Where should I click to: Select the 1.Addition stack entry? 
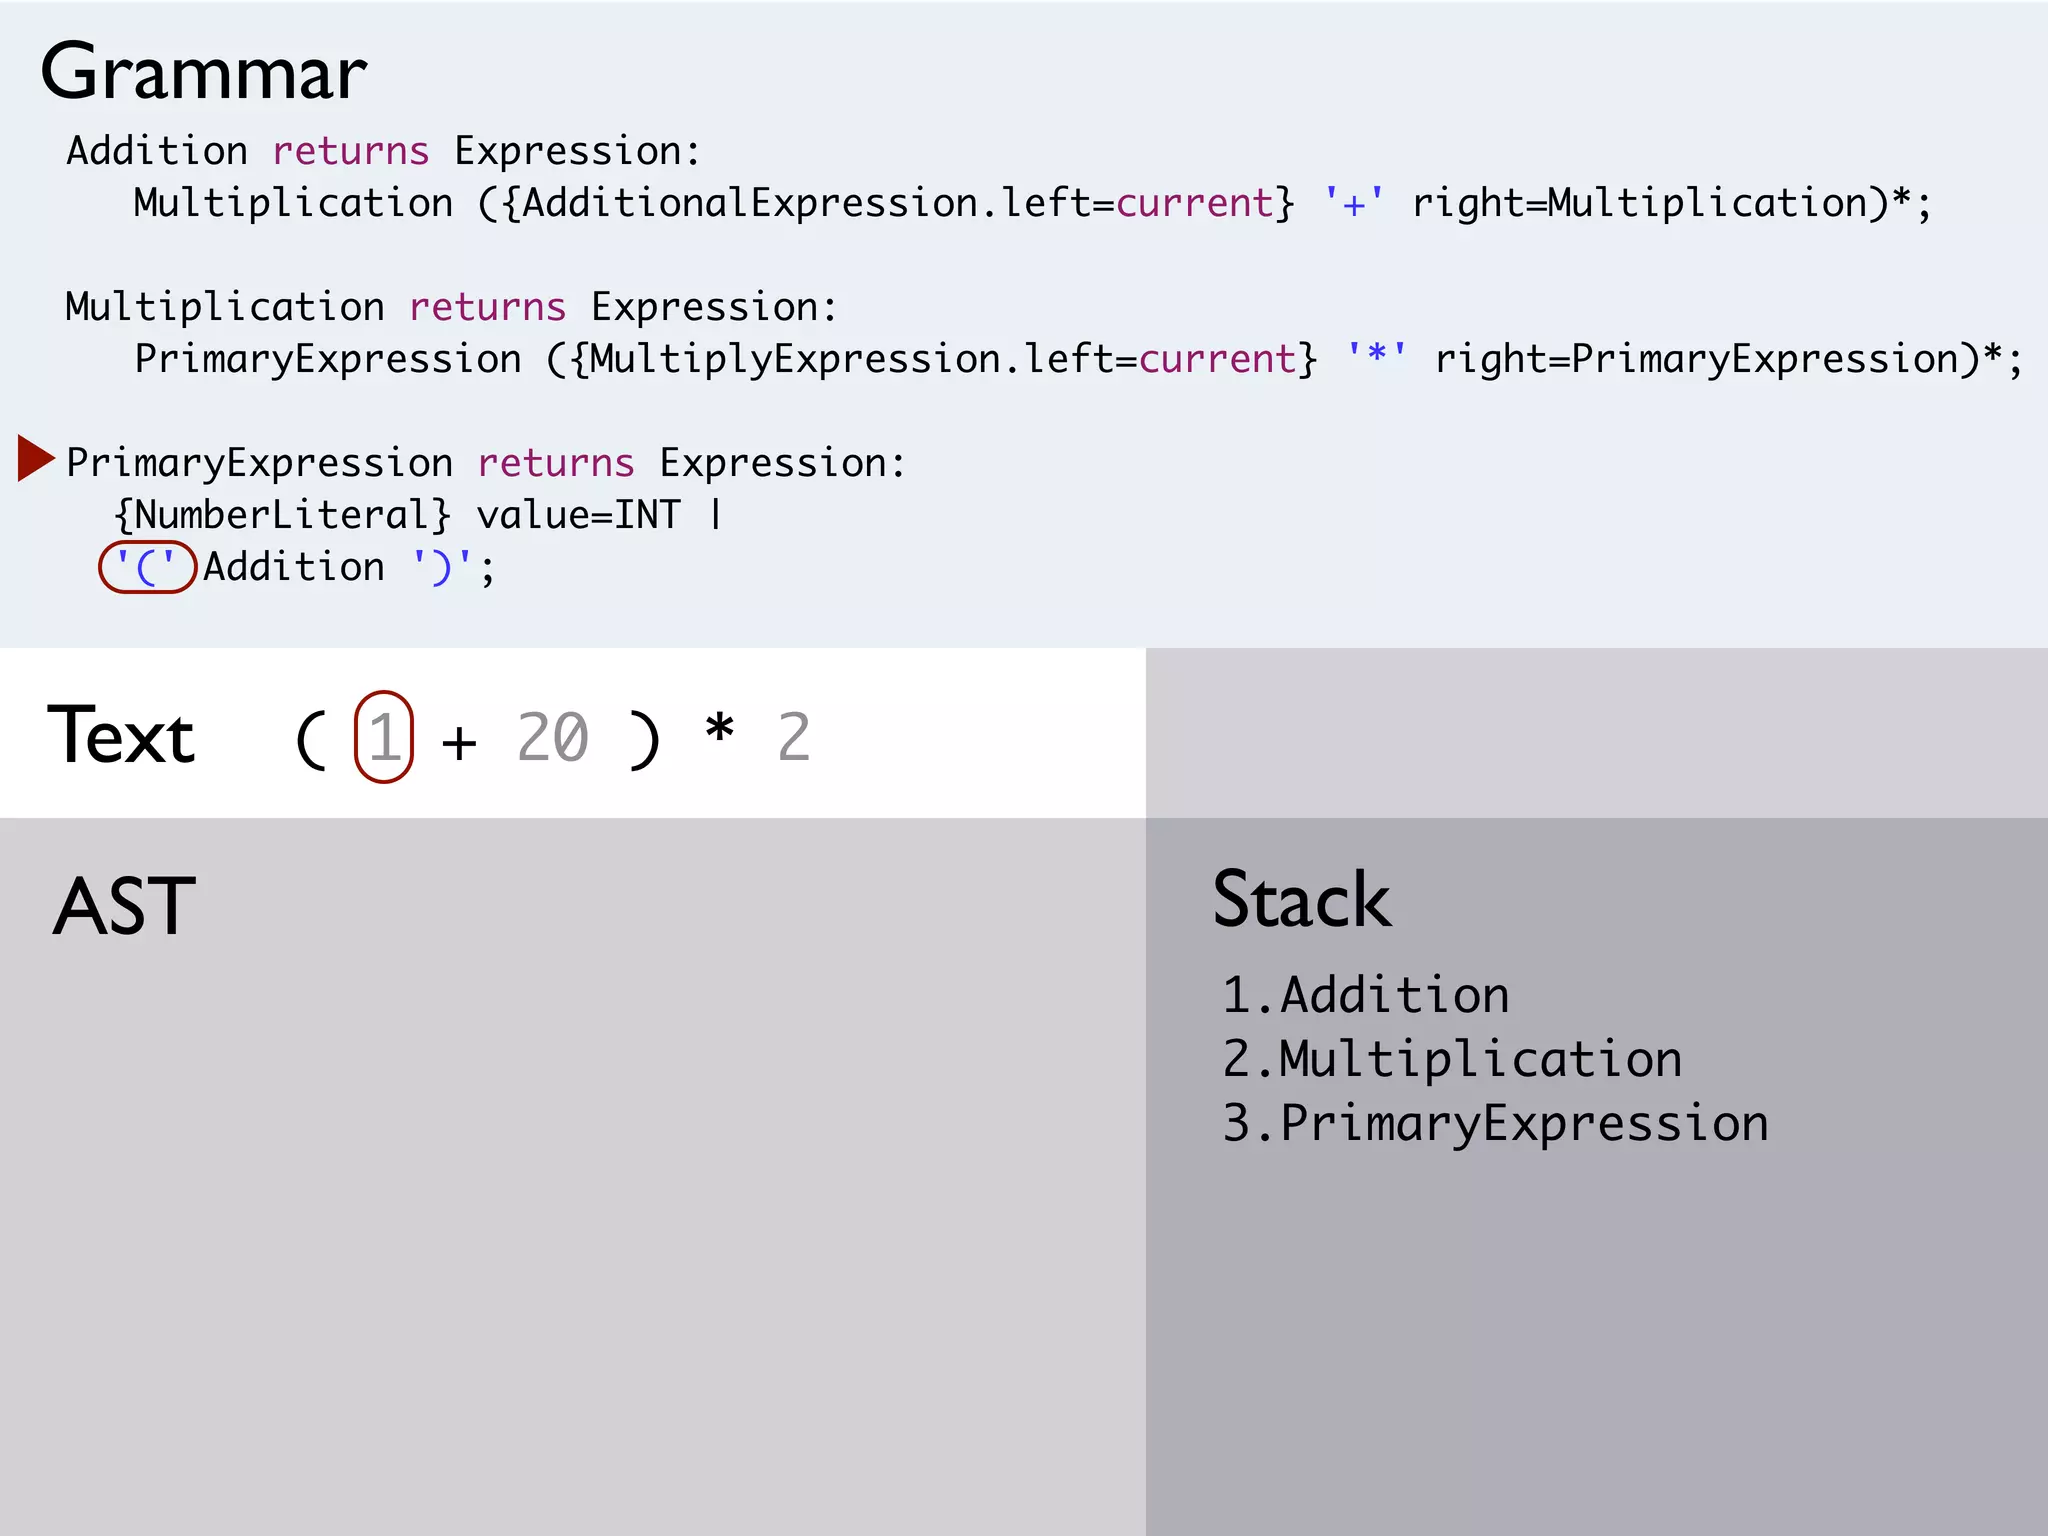(x=1366, y=995)
